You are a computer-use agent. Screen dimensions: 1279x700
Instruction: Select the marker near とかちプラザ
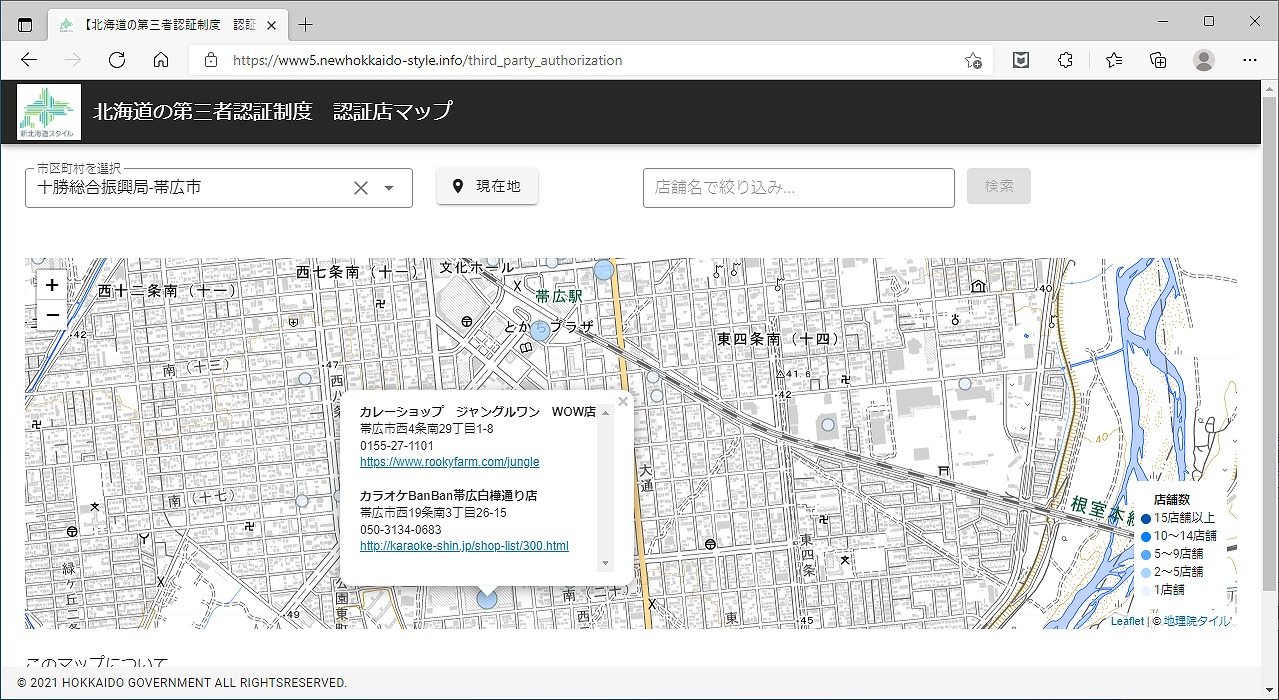[540, 331]
